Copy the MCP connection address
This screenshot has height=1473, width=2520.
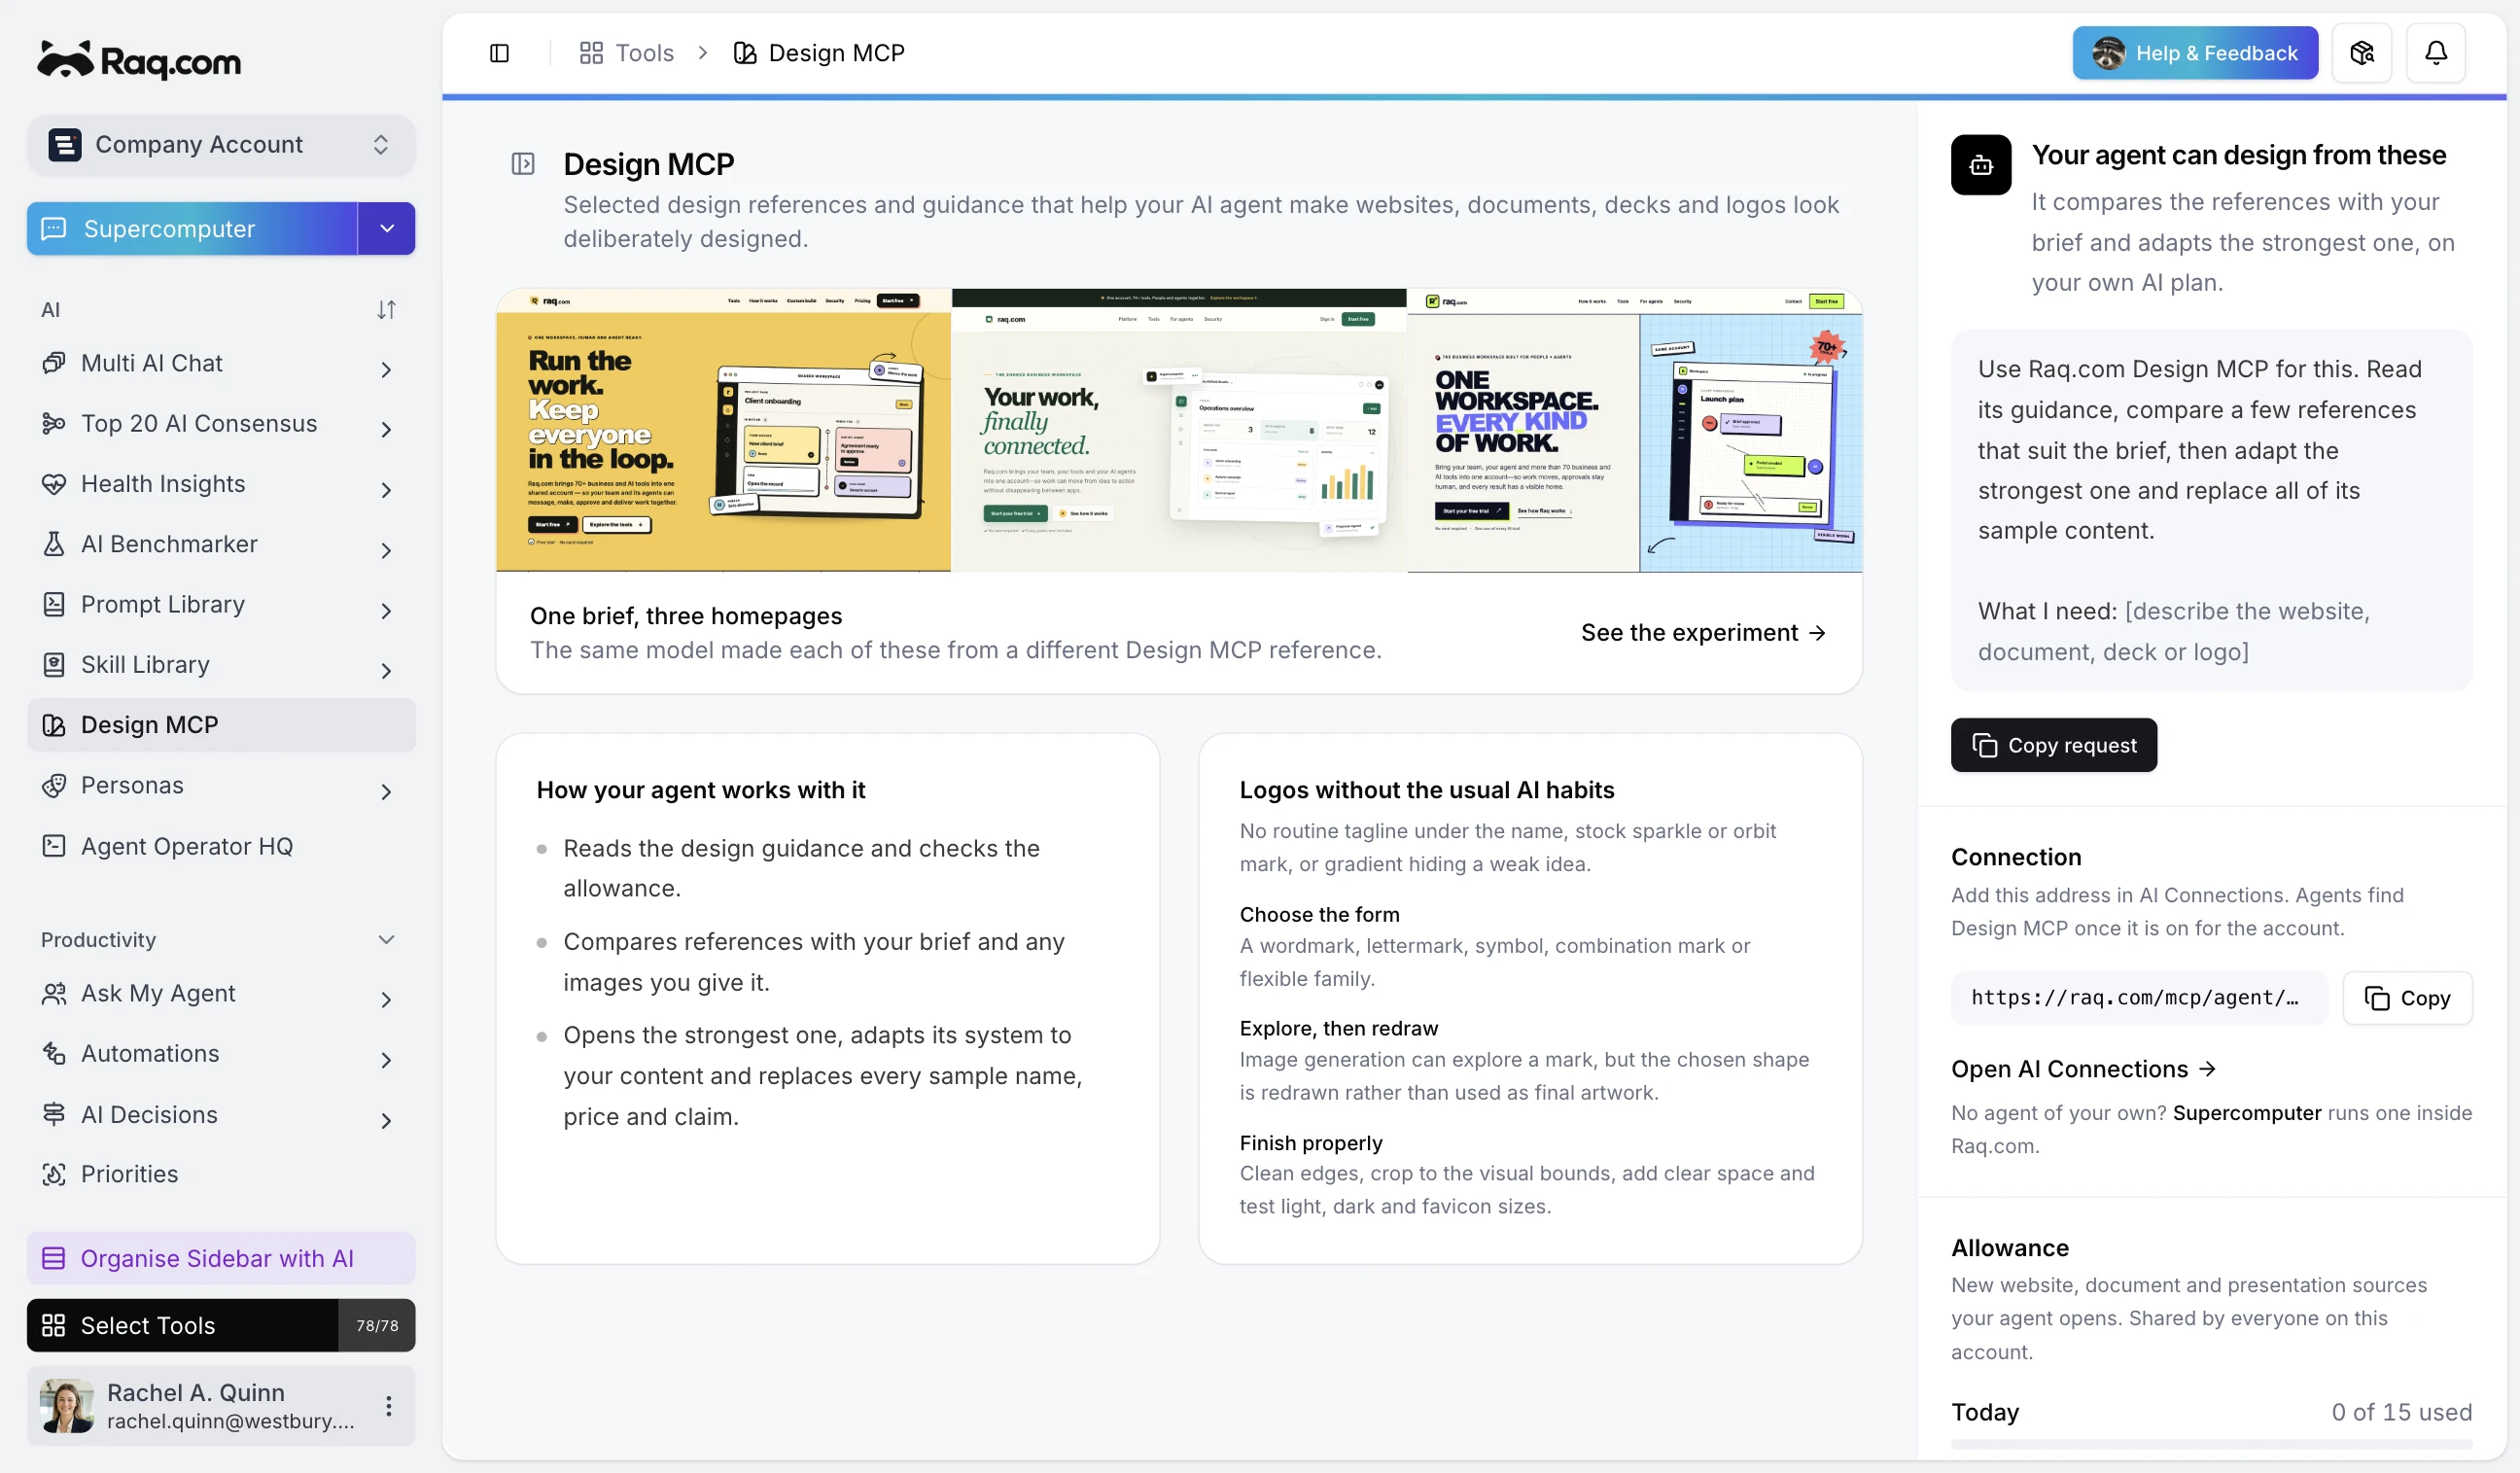[2406, 998]
